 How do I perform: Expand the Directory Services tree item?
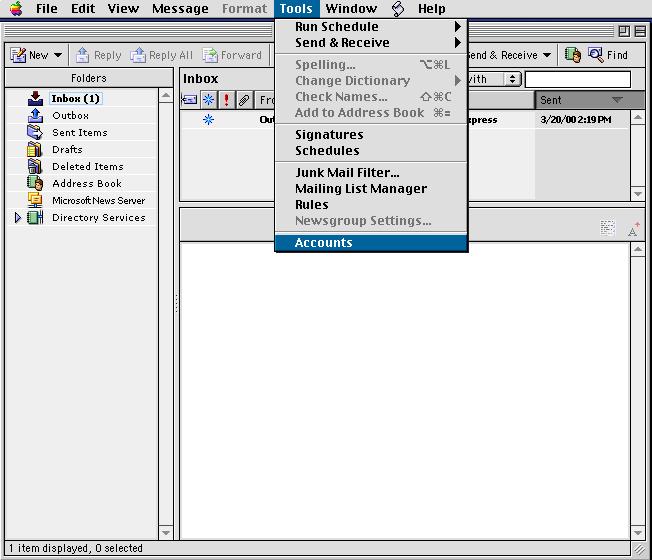tap(17, 217)
